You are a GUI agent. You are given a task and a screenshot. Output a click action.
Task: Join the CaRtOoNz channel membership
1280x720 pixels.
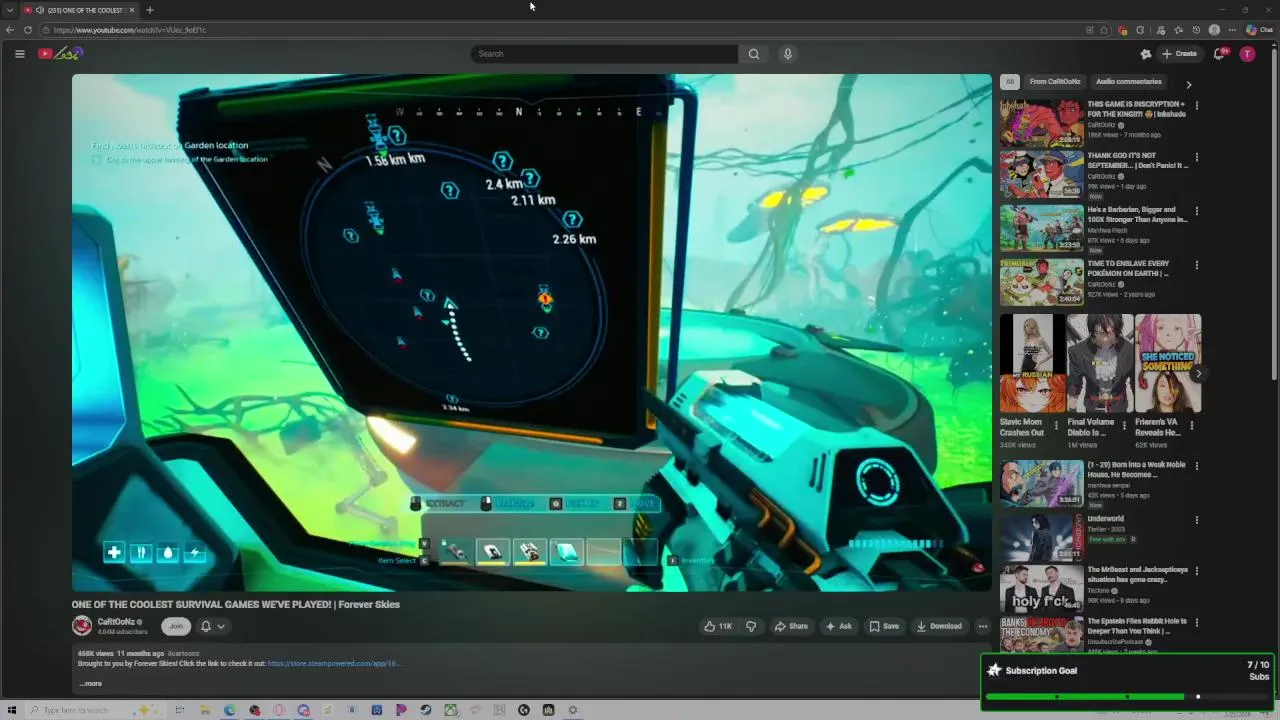click(x=177, y=626)
